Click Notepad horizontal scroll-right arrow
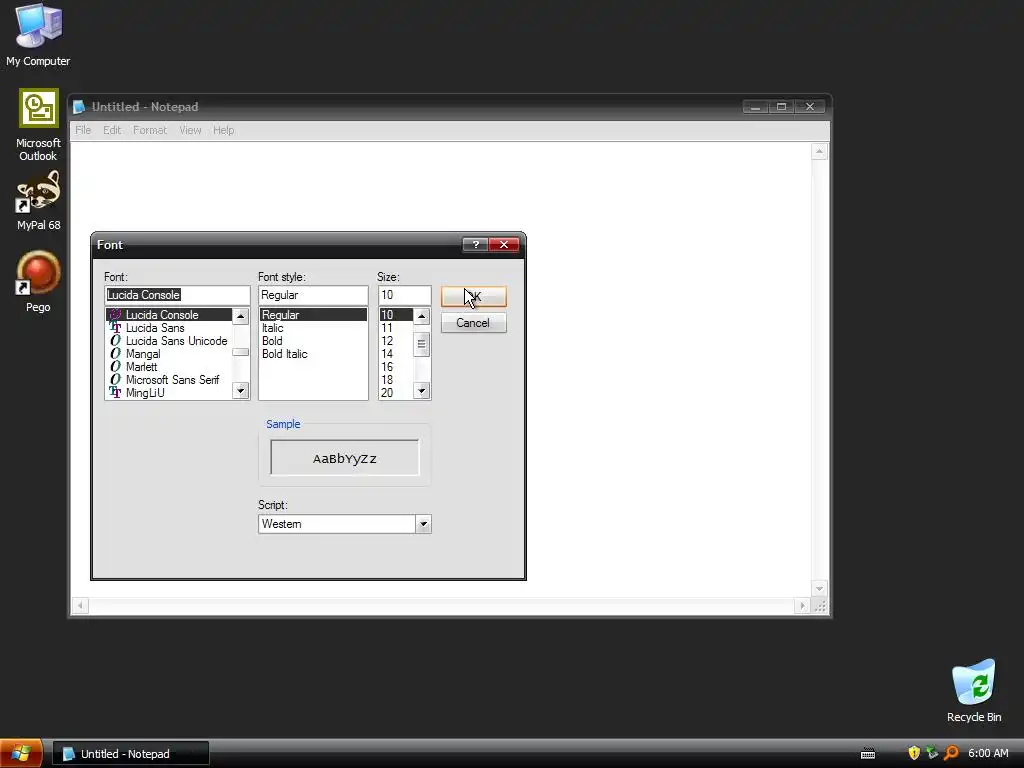 tap(803, 605)
